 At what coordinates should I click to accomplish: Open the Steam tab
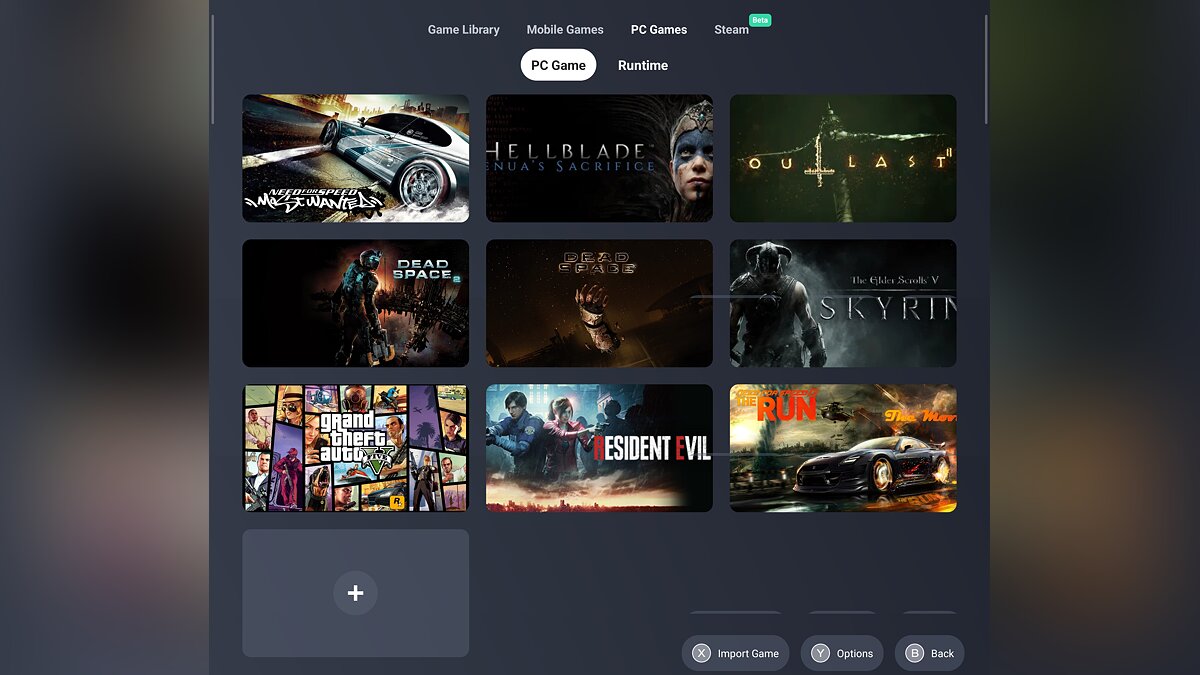(x=731, y=30)
